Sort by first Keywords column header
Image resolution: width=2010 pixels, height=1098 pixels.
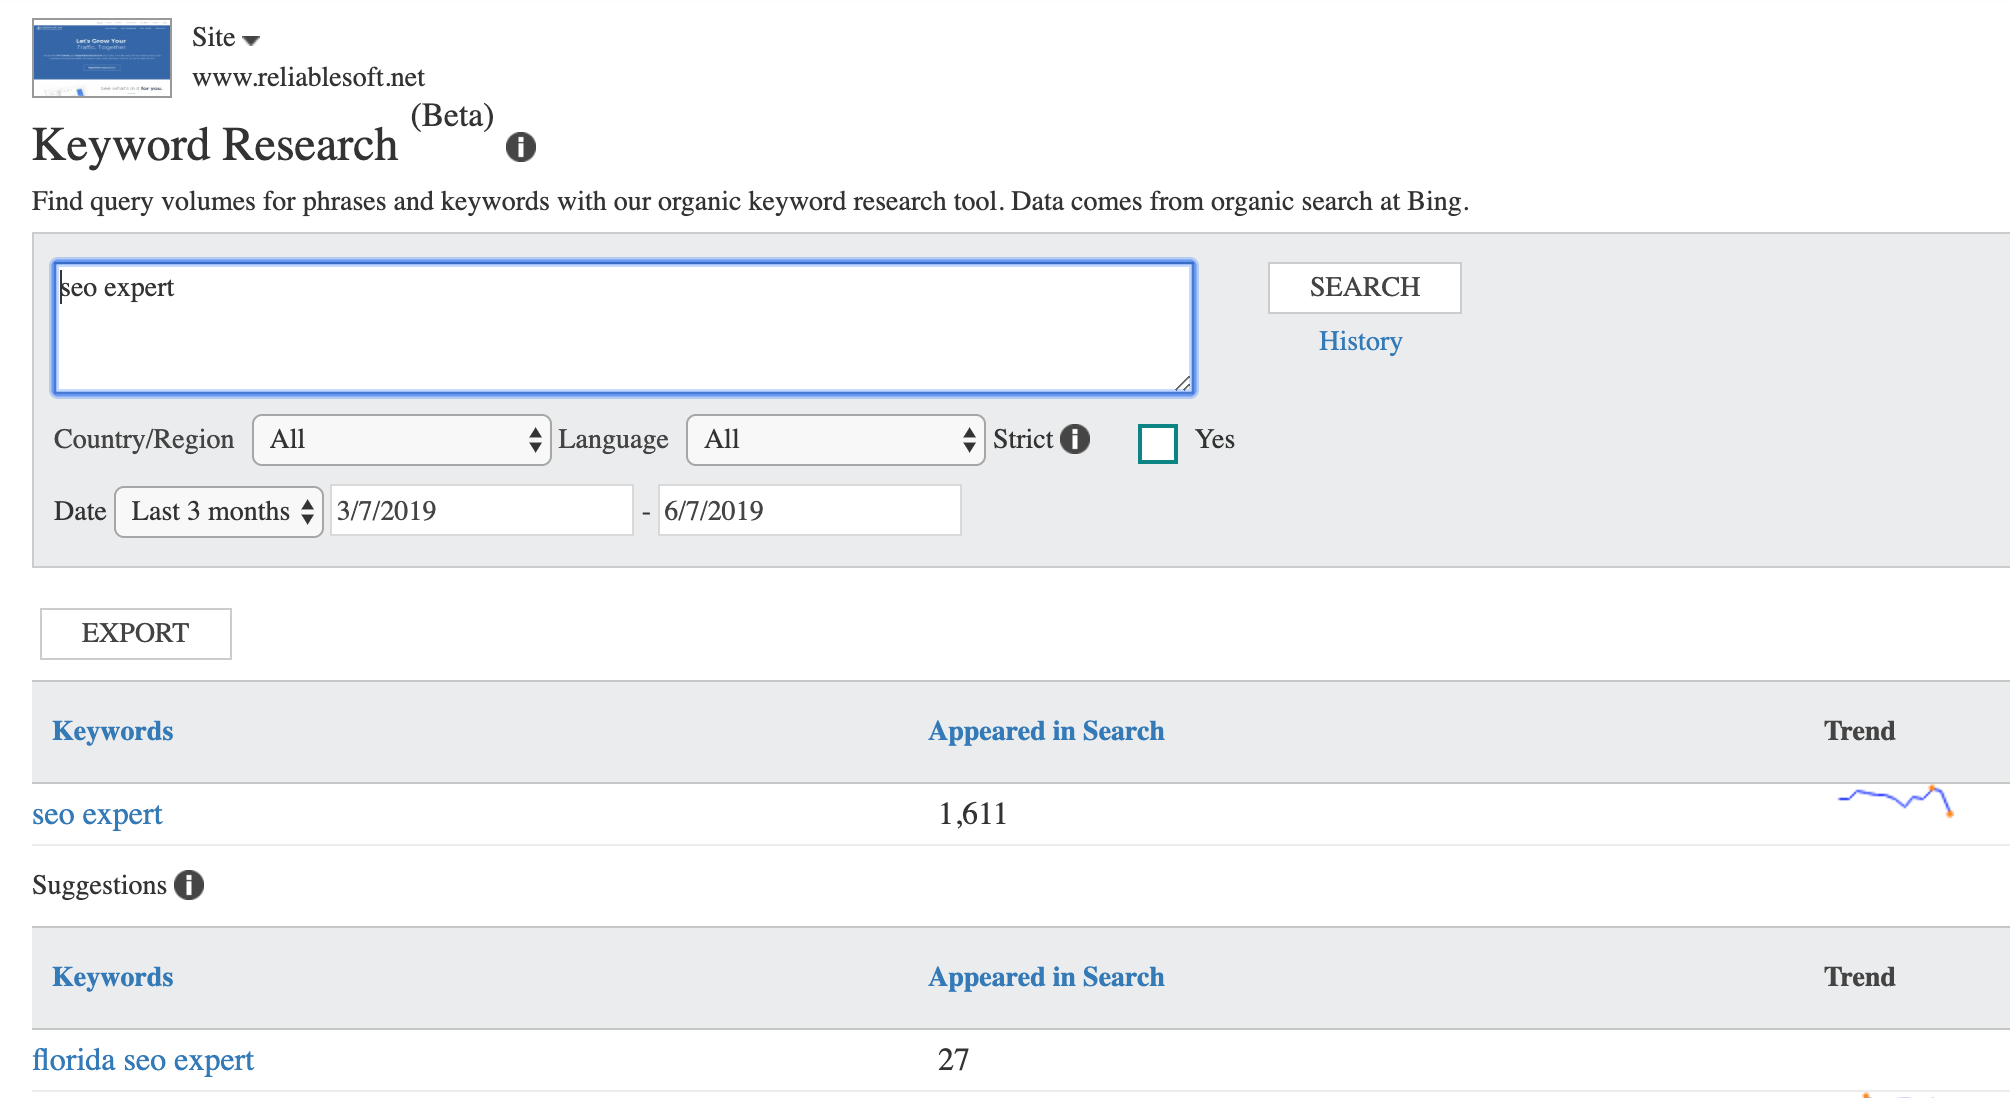[113, 732]
